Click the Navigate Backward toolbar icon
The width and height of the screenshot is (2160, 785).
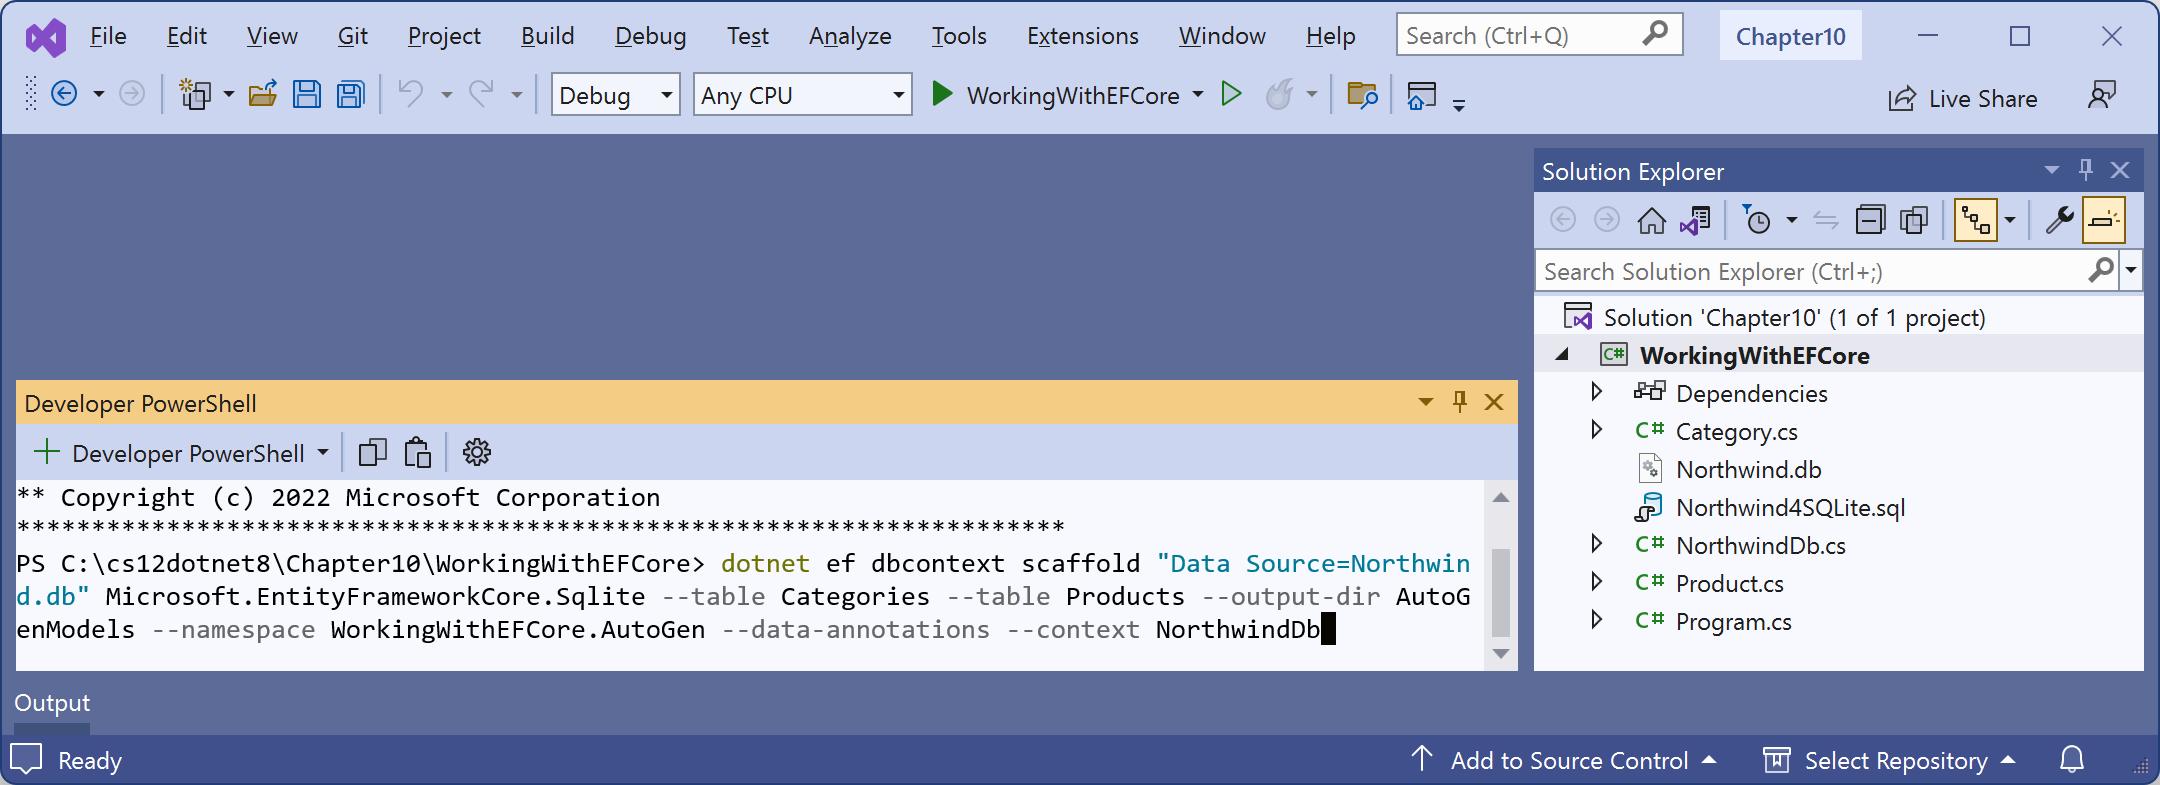(x=64, y=95)
